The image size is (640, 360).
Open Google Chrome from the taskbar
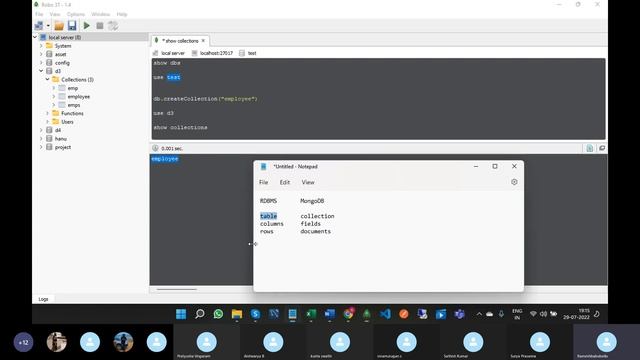(348, 314)
